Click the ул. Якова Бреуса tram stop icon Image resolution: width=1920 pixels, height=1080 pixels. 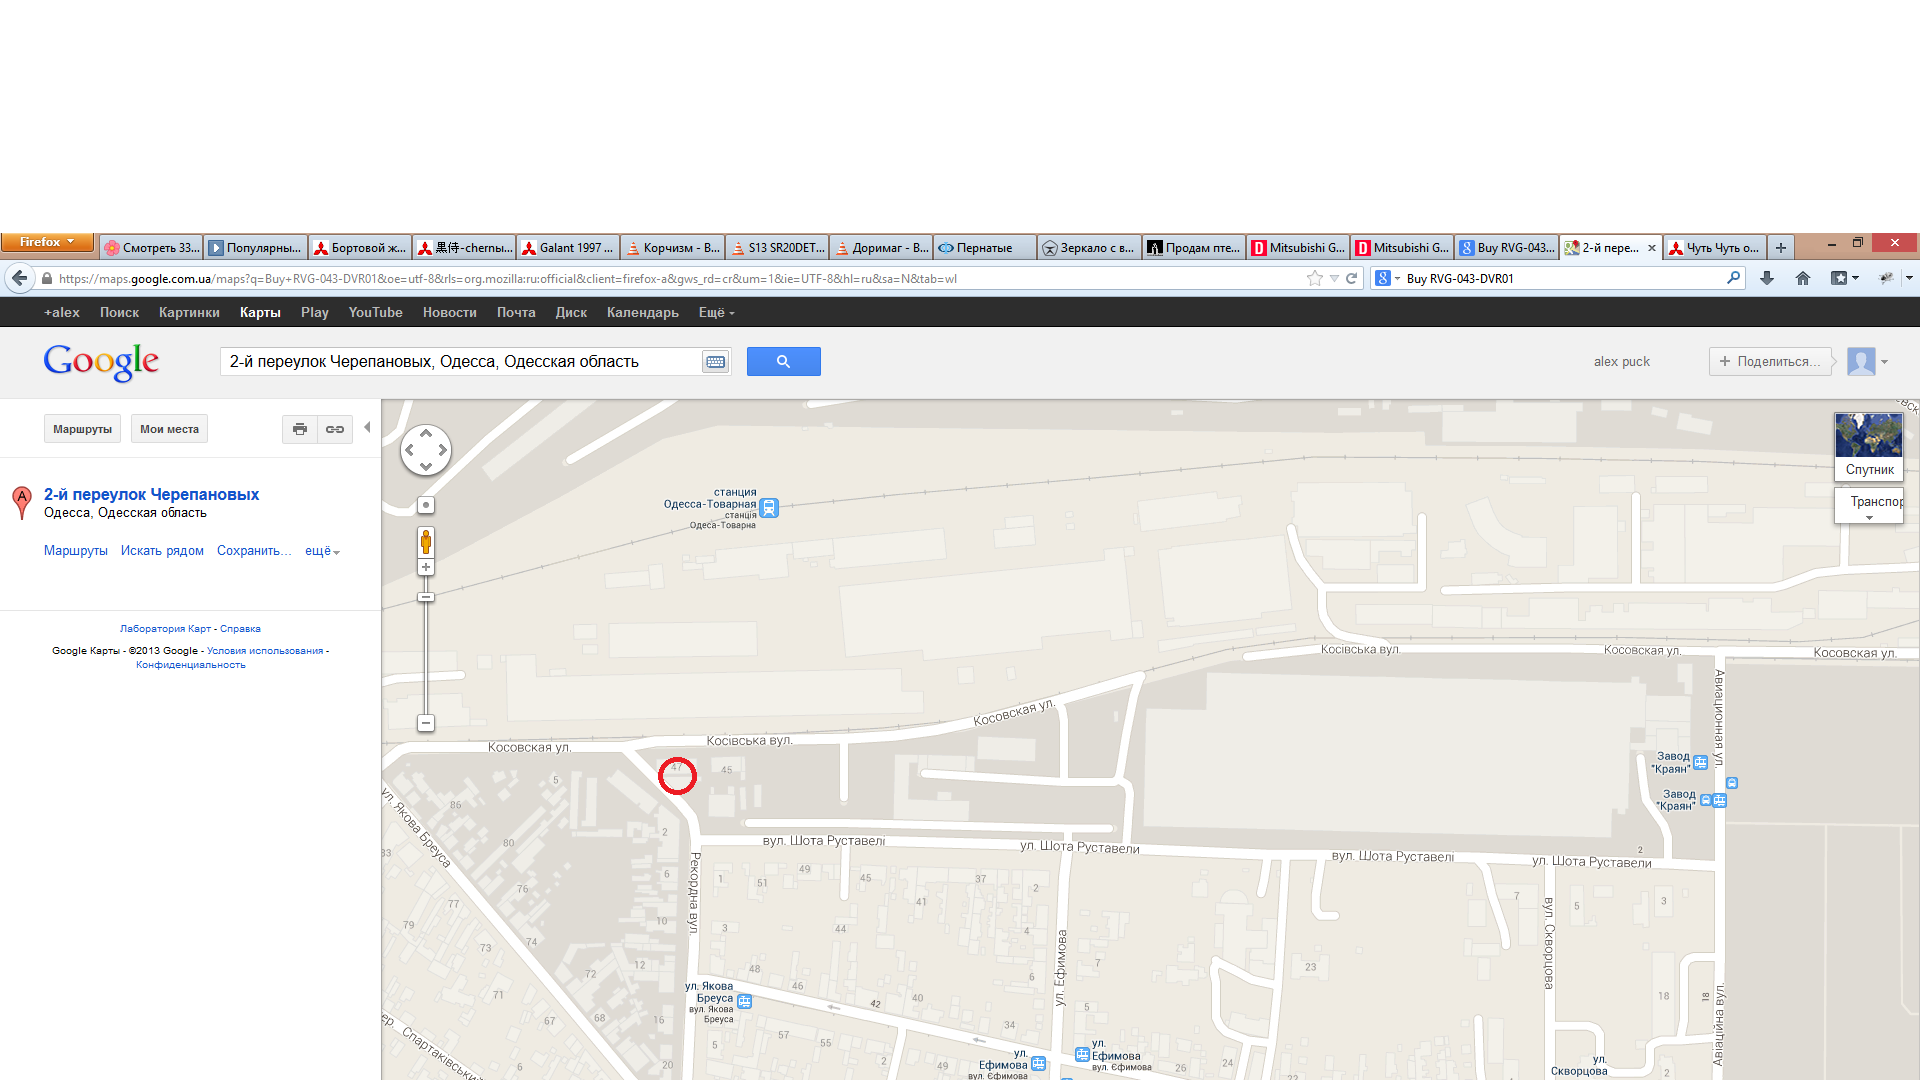(x=744, y=1001)
